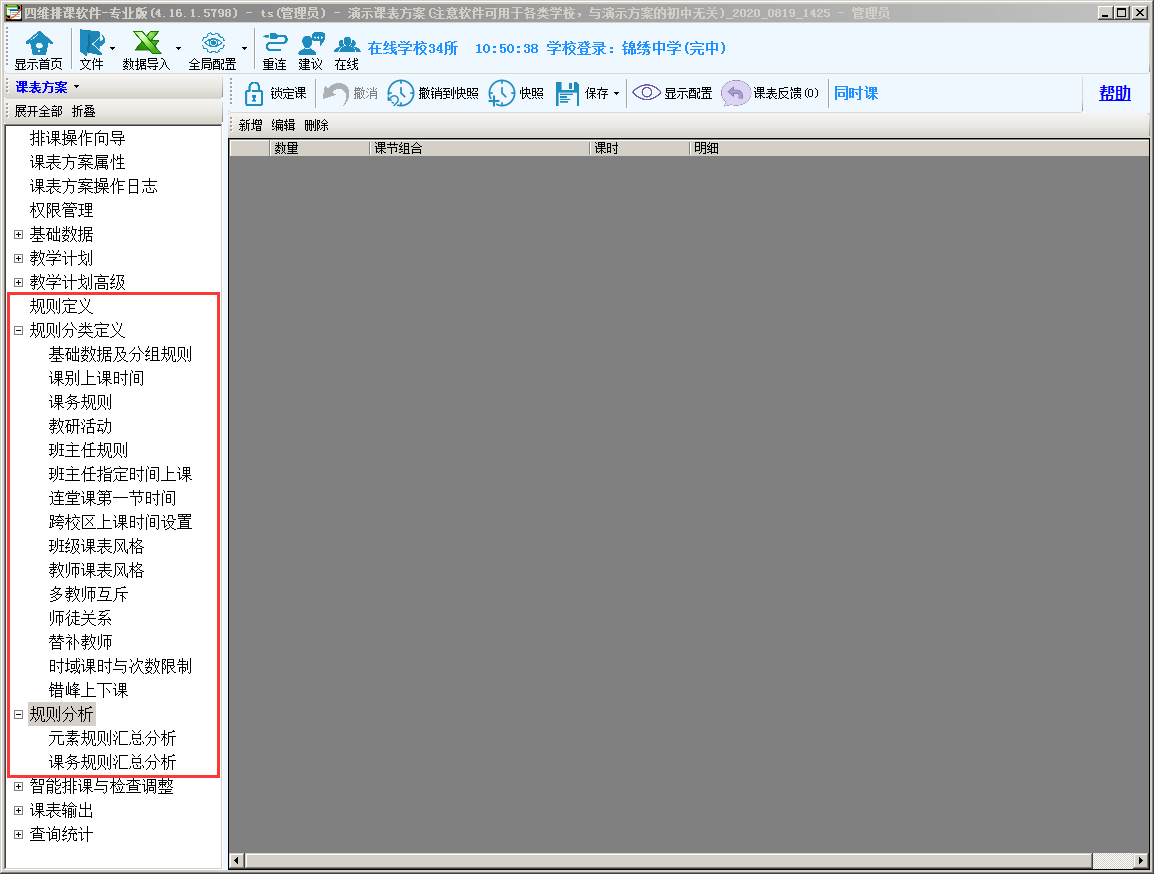This screenshot has width=1154, height=874.
Task: Click 新增 in the table menu
Action: click(250, 126)
